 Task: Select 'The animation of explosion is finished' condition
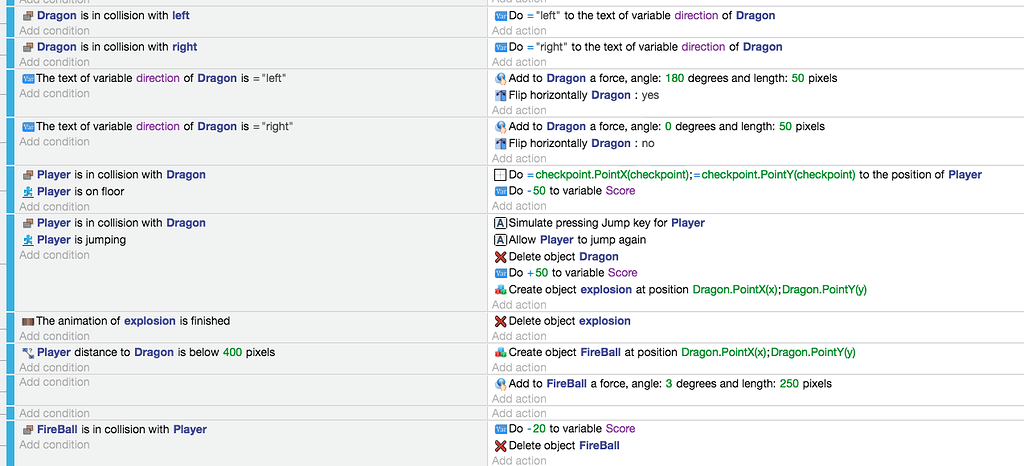(133, 321)
